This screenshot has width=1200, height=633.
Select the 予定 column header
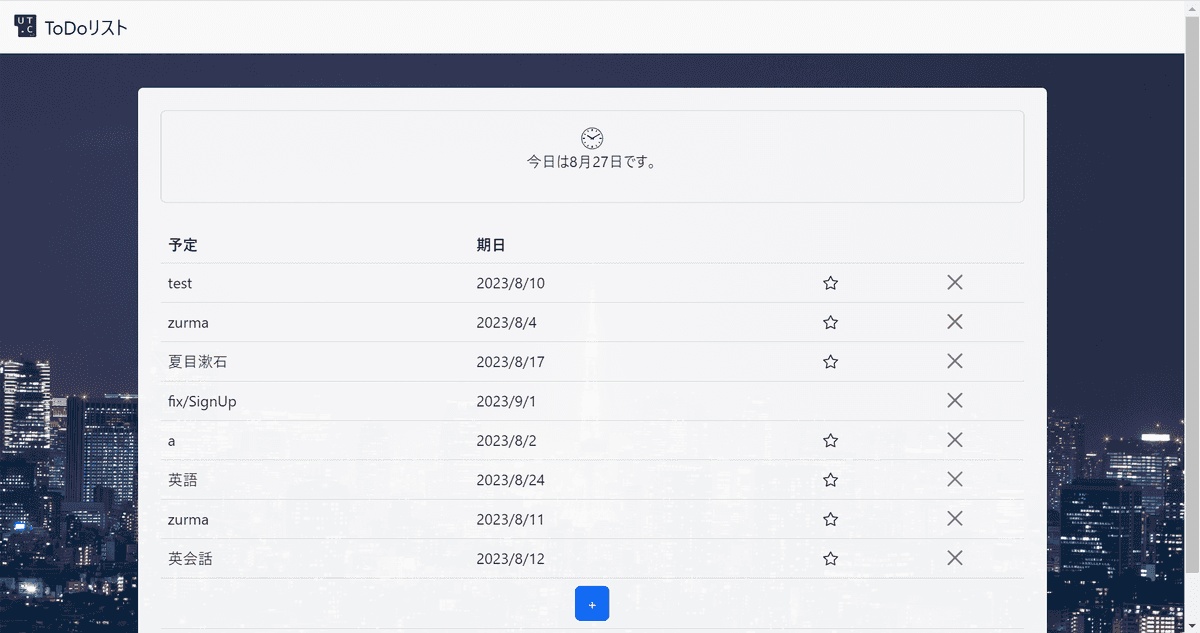(x=184, y=244)
